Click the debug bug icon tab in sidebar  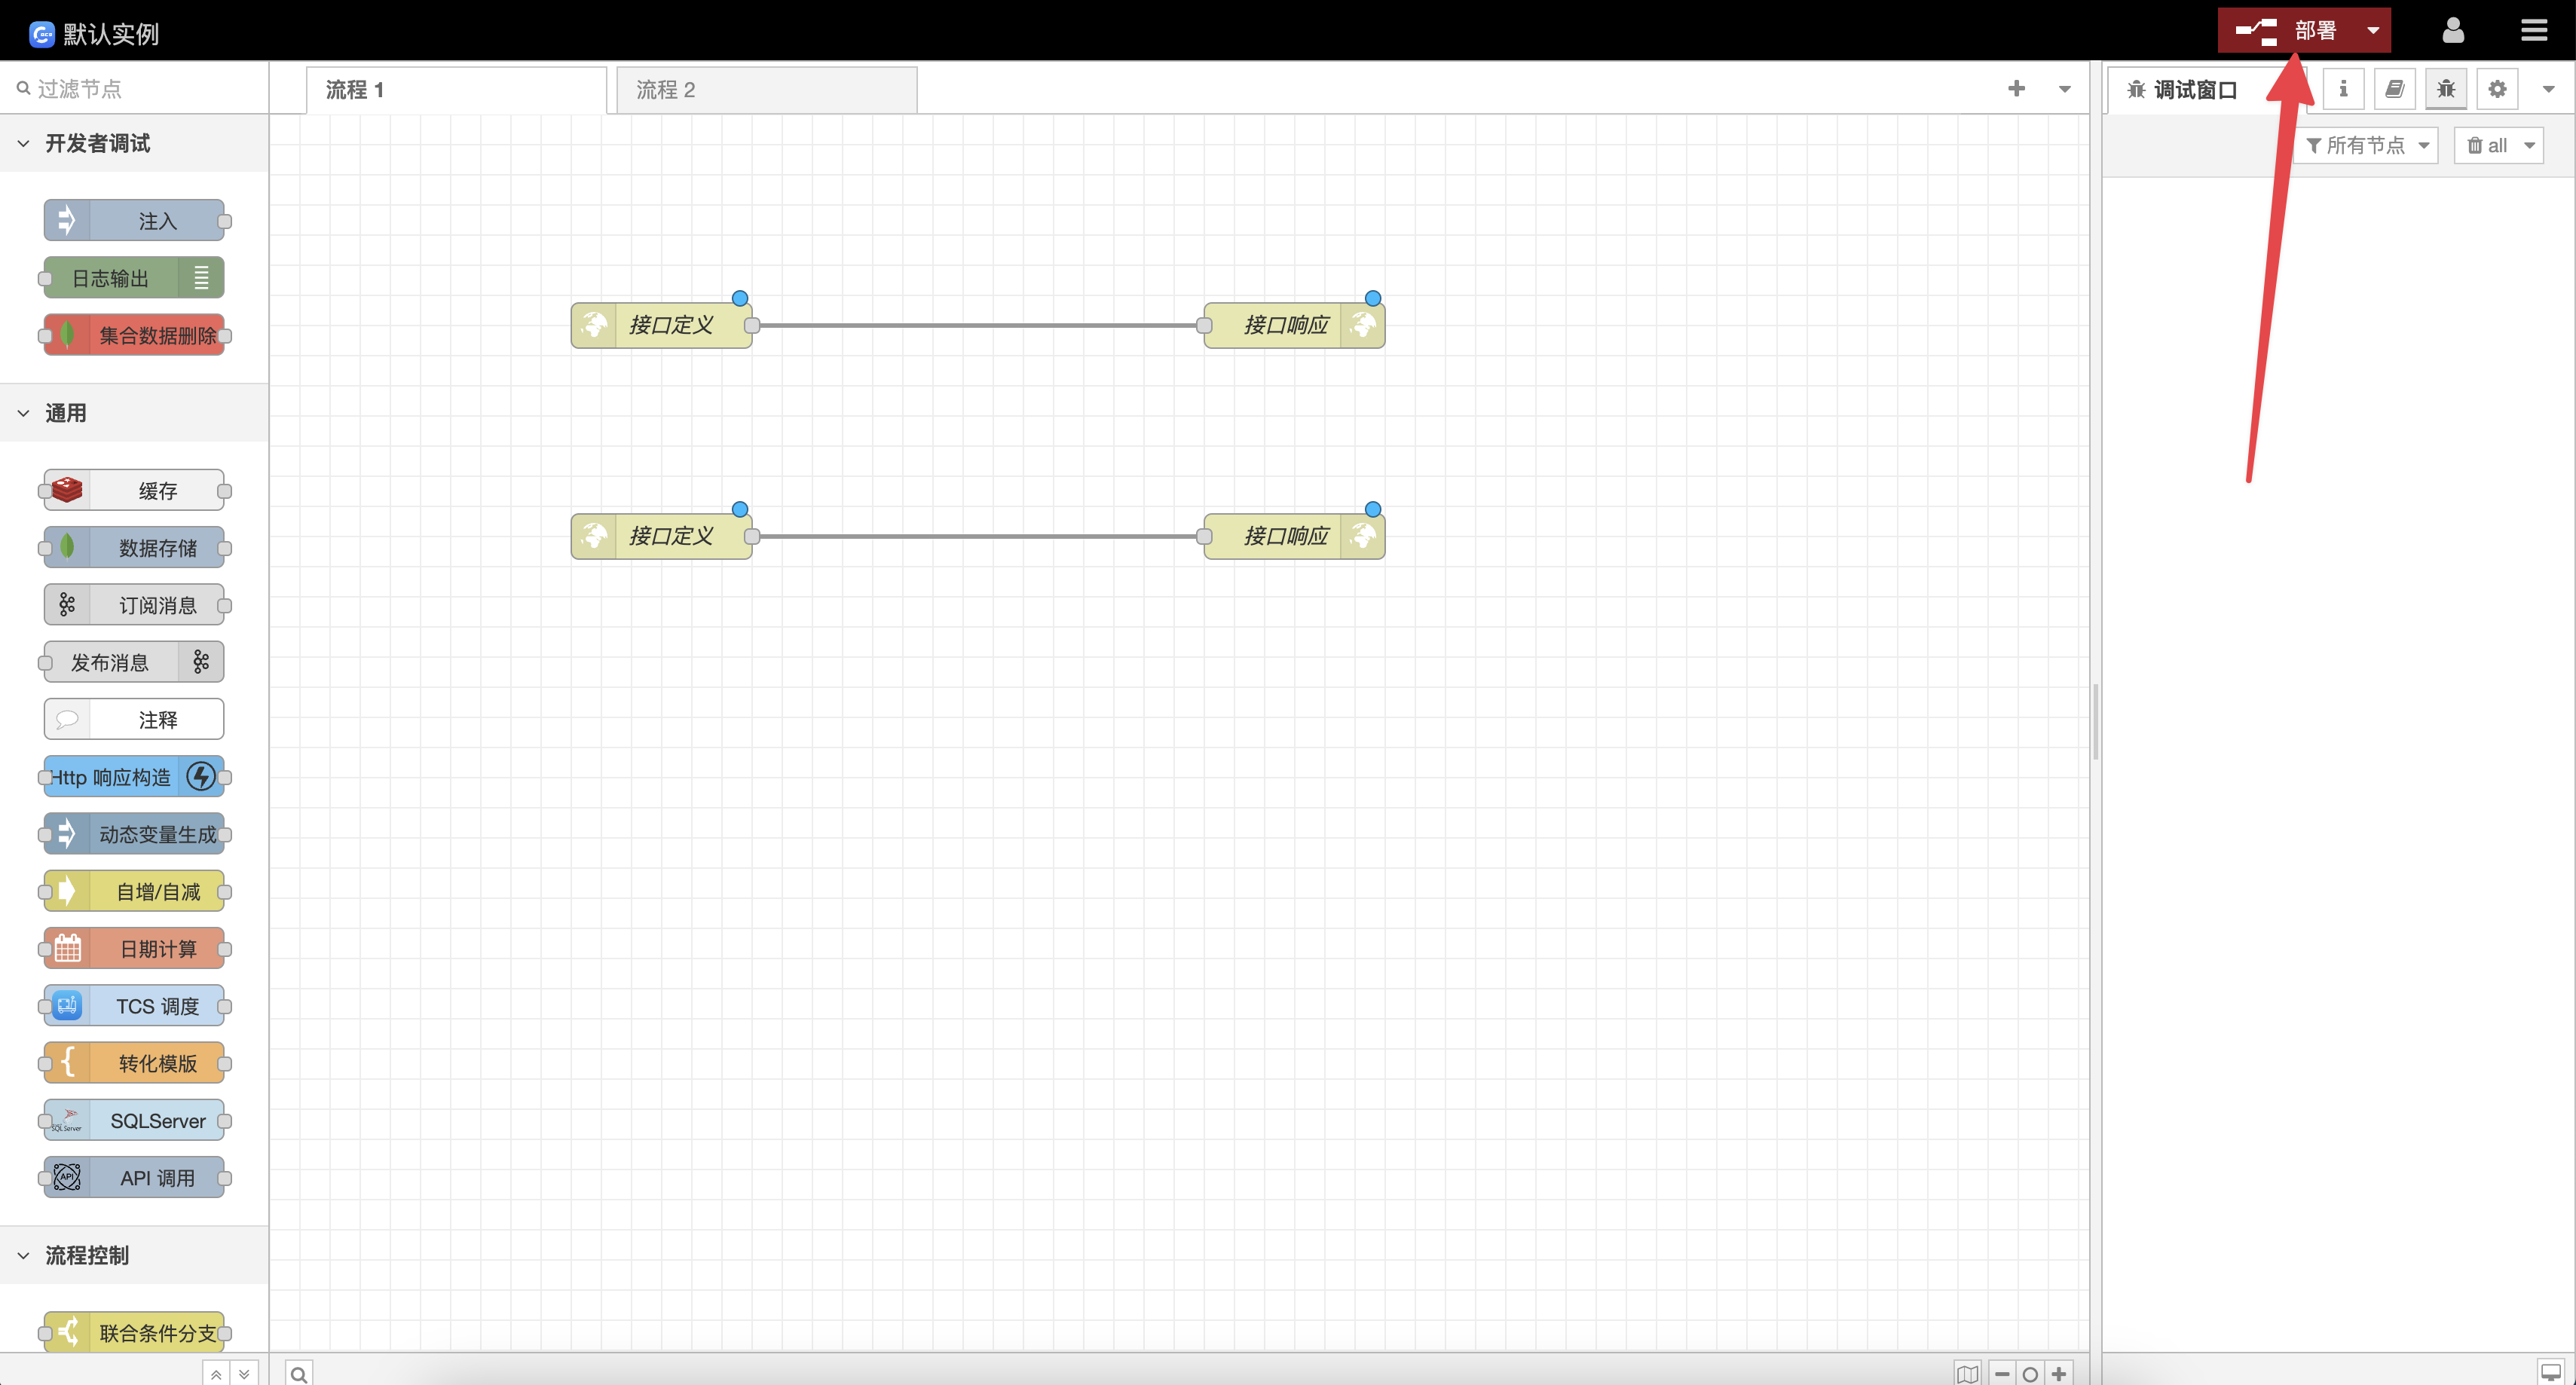tap(2446, 89)
